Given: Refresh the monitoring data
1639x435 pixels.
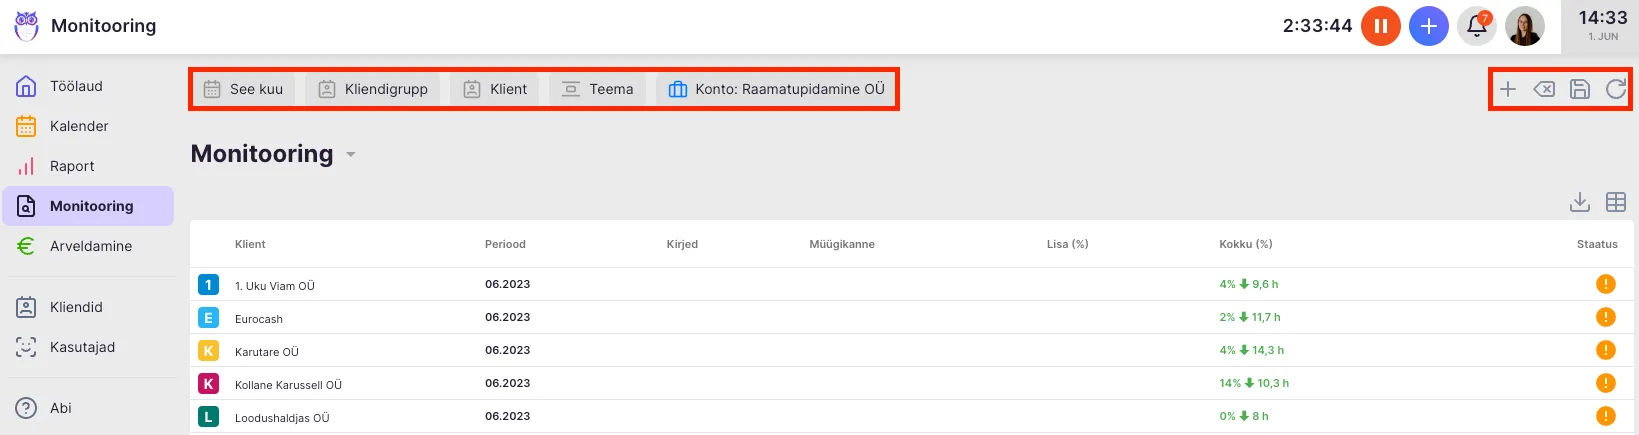Looking at the screenshot, I should pyautogui.click(x=1615, y=89).
